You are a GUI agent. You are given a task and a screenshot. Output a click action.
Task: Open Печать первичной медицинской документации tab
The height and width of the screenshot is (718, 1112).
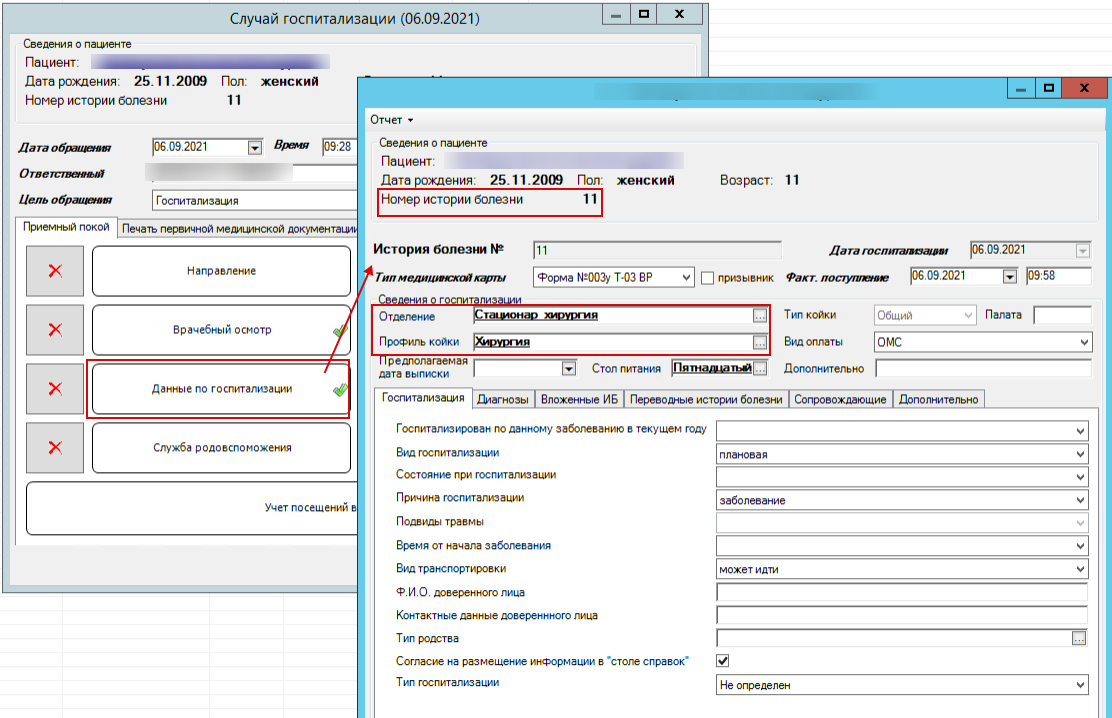point(239,228)
